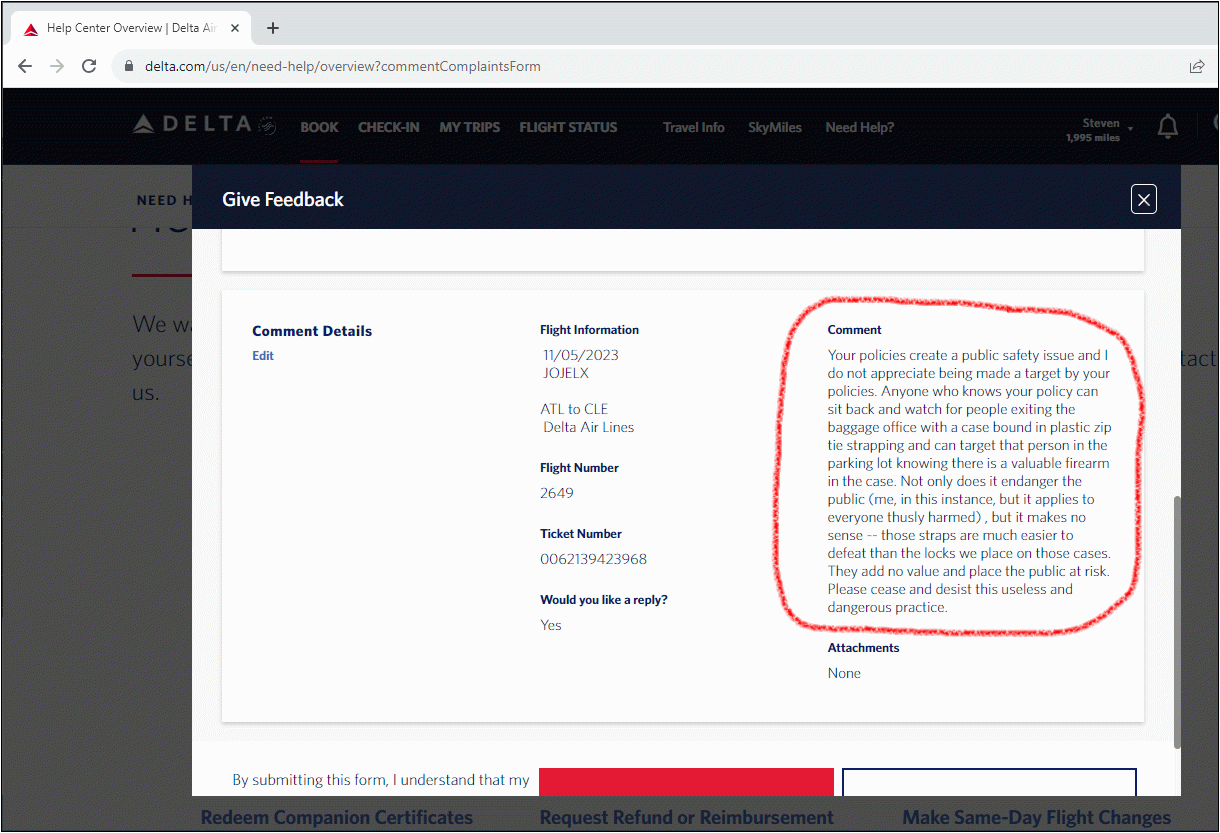Viewport: 1220px width, 833px height.
Task: Click the ATL to CLE route text
Action: click(574, 409)
